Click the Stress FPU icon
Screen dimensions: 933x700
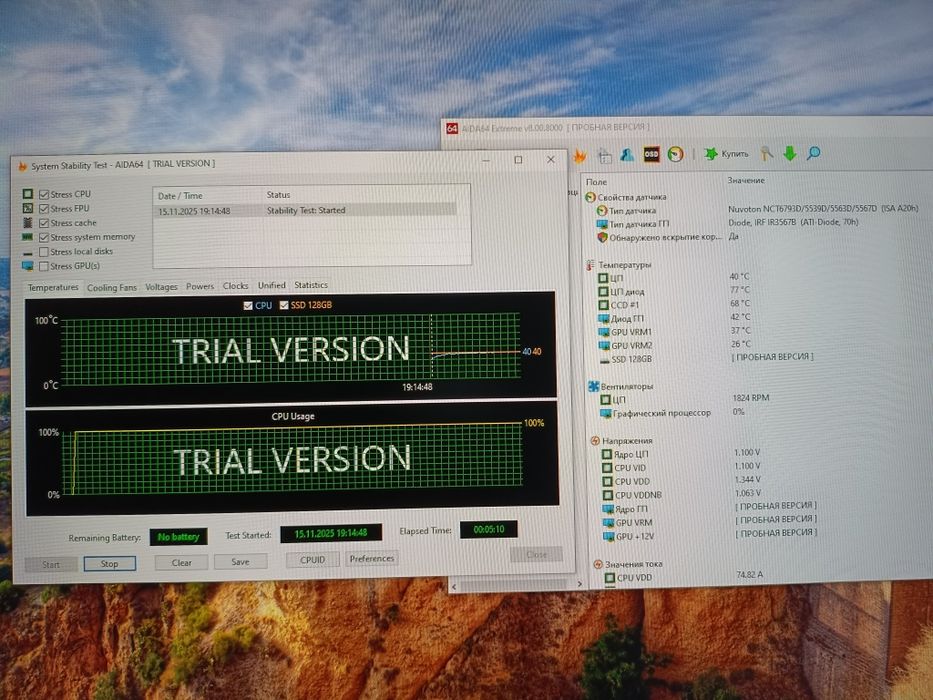tap(27, 208)
